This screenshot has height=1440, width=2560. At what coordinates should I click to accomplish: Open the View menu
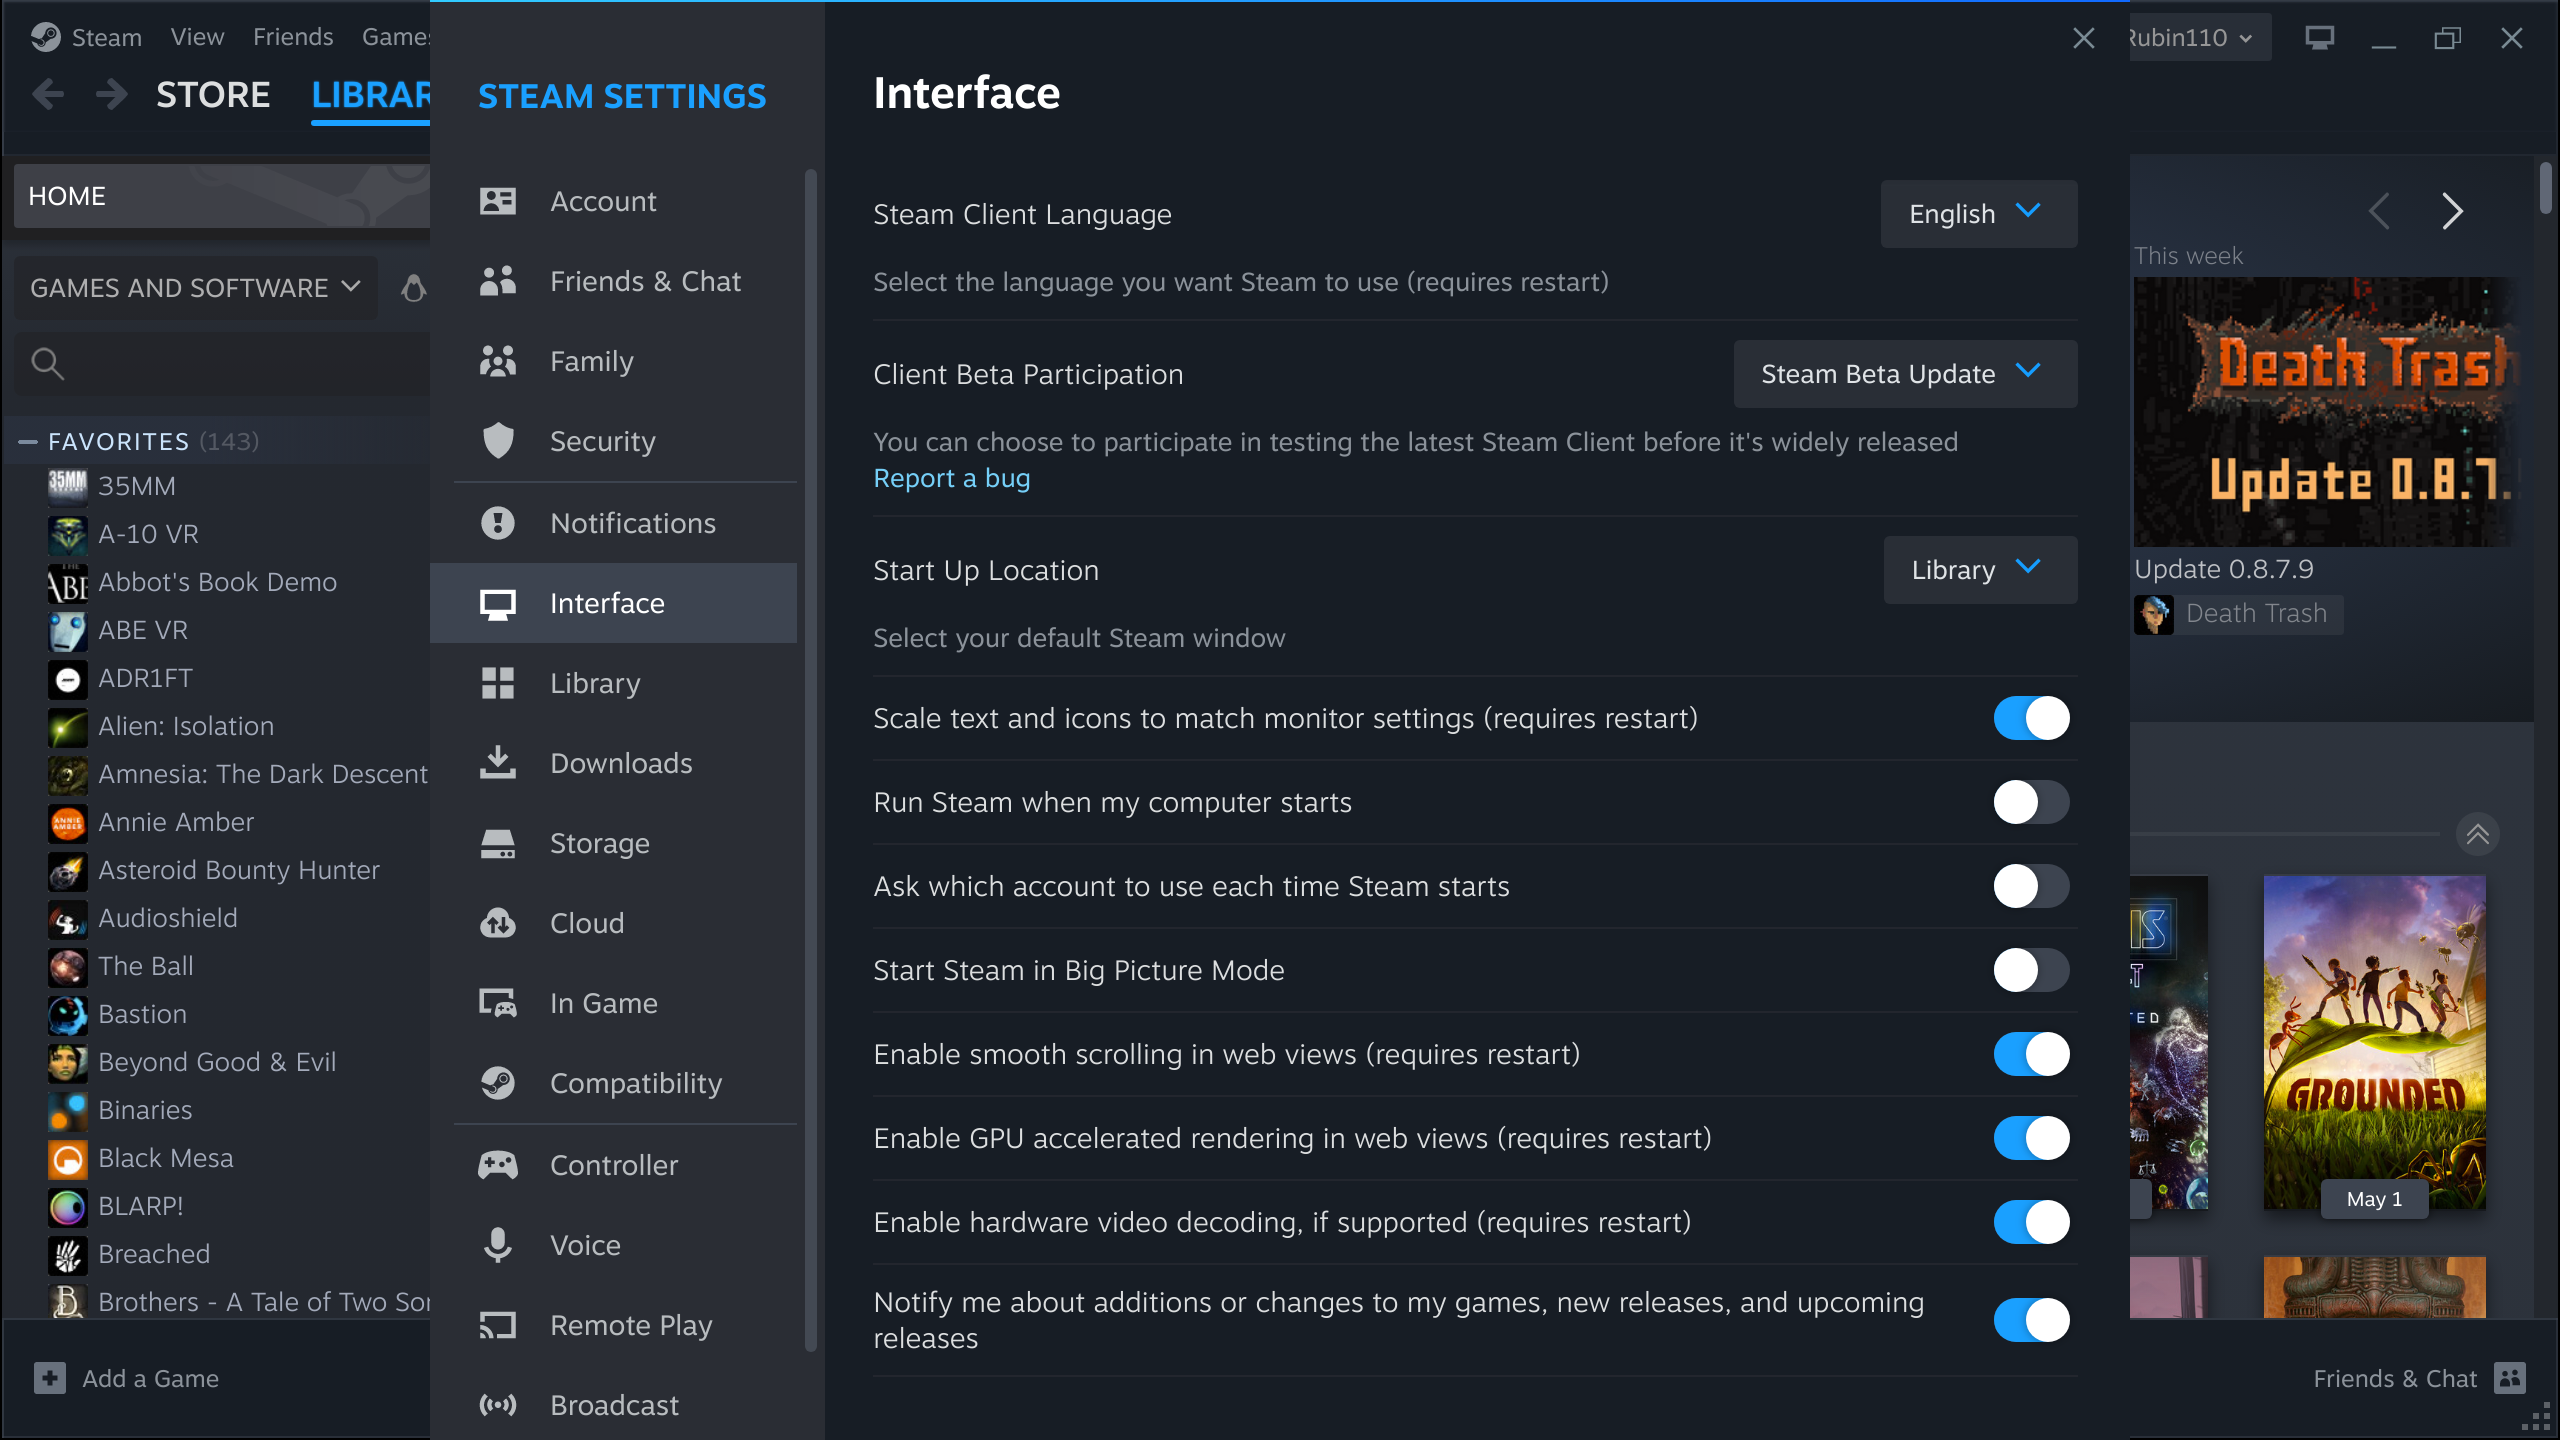point(197,37)
